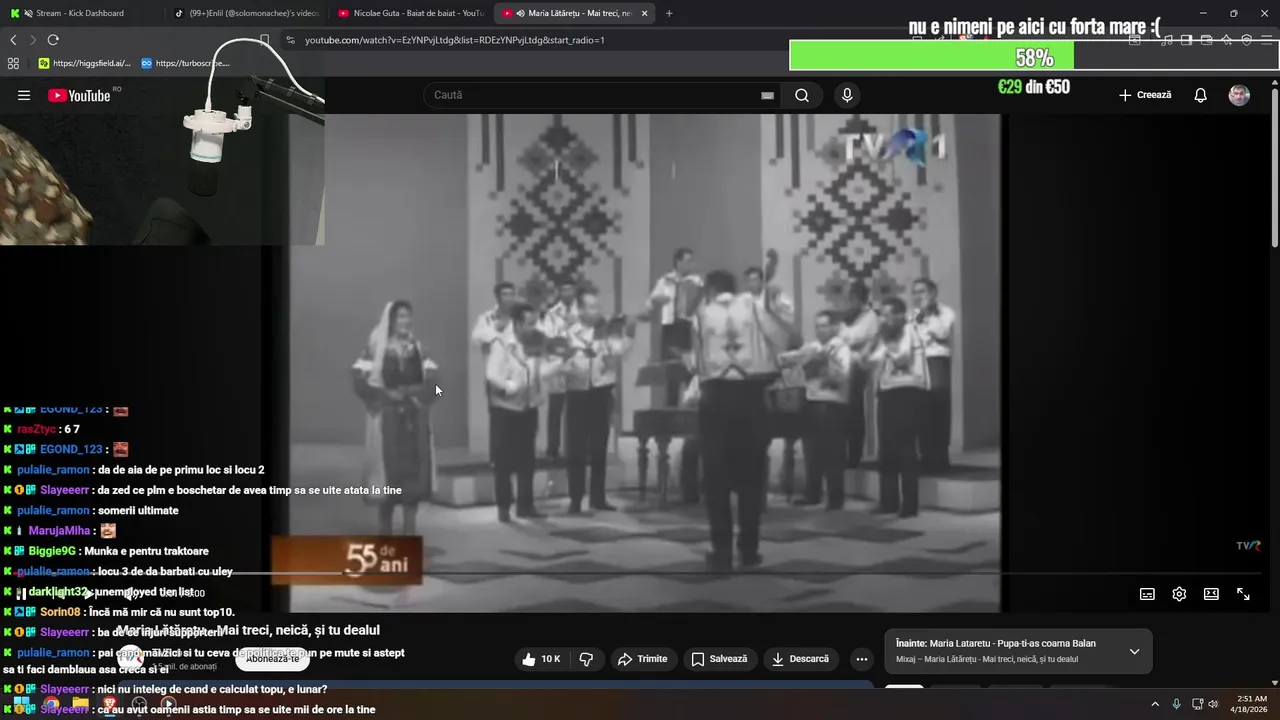Open the turboscribe bookmark
Screen dimensions: 1280x720
[186, 63]
